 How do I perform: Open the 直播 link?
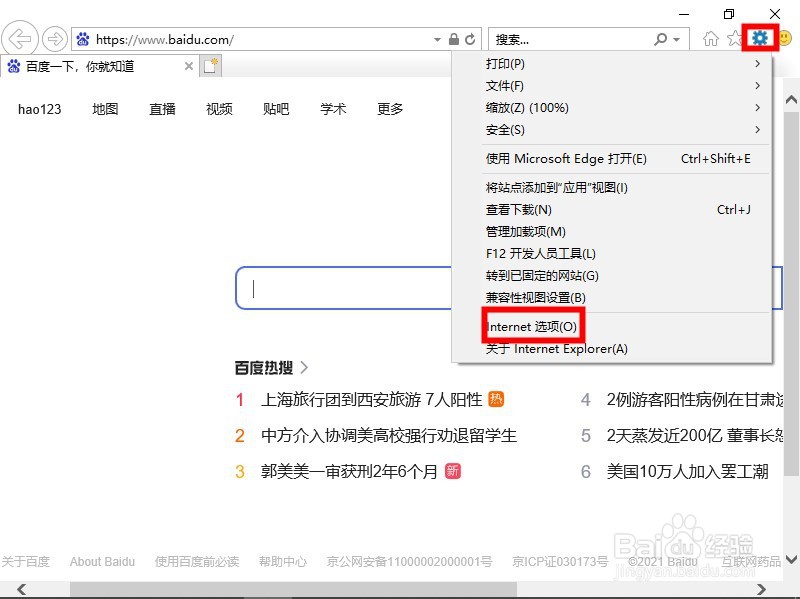(x=162, y=109)
